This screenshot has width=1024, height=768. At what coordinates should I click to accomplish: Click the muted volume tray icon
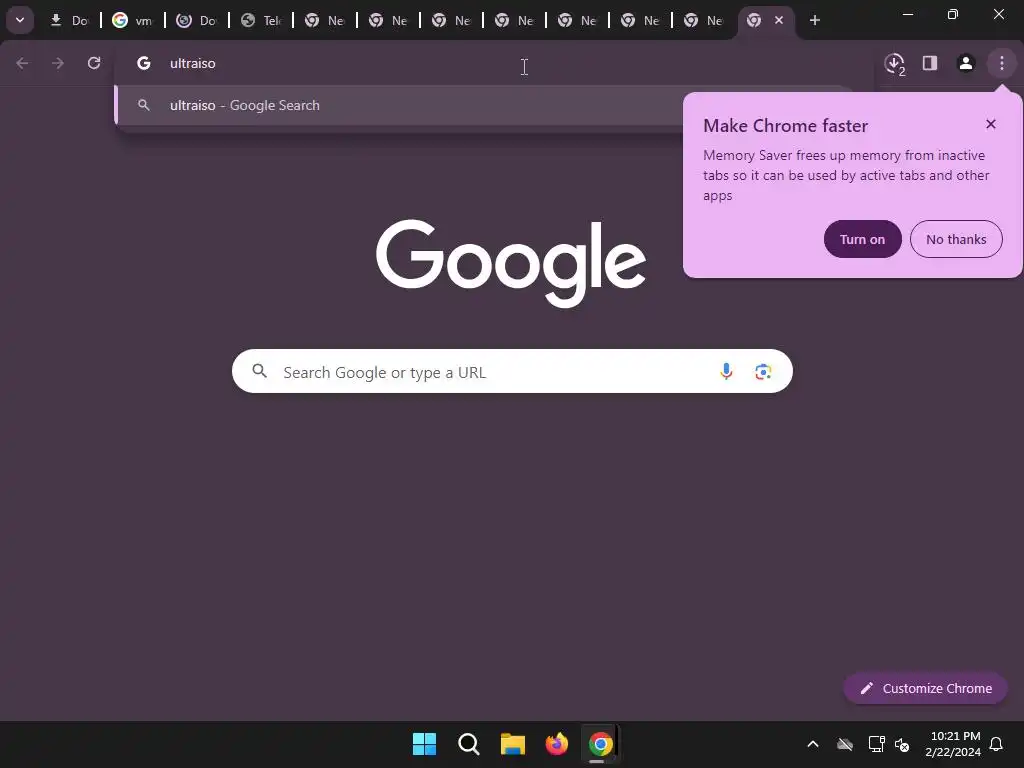pyautogui.click(x=902, y=744)
